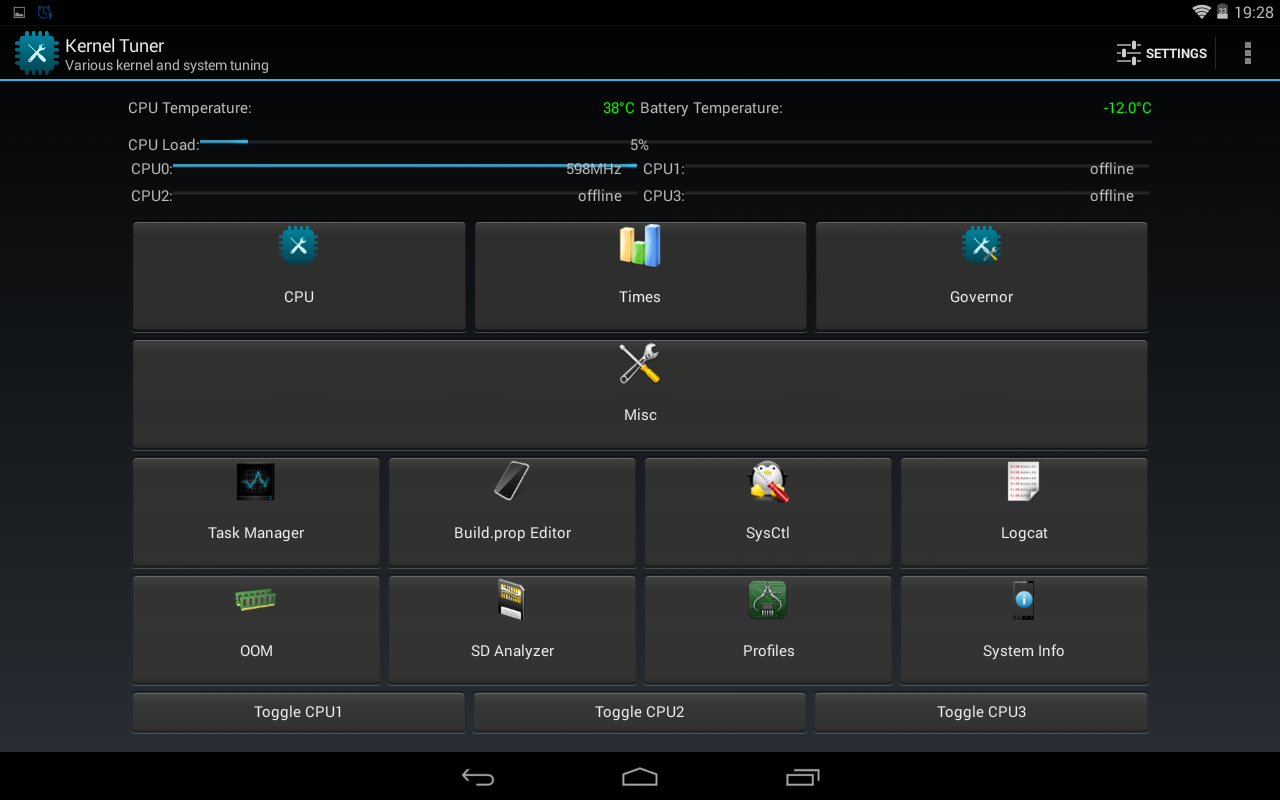
Task: Launch the Task Manager tile
Action: coord(256,512)
